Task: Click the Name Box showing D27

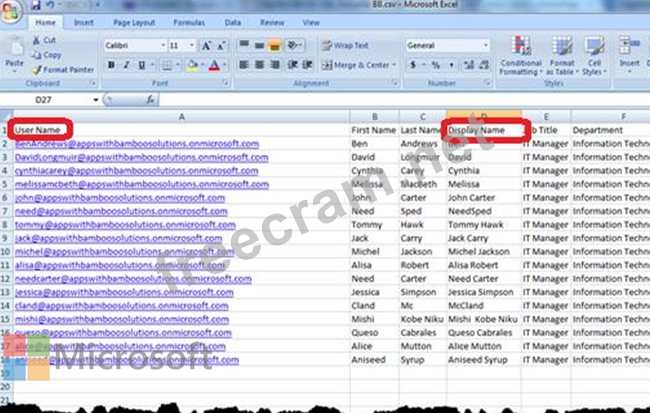Action: [46, 100]
